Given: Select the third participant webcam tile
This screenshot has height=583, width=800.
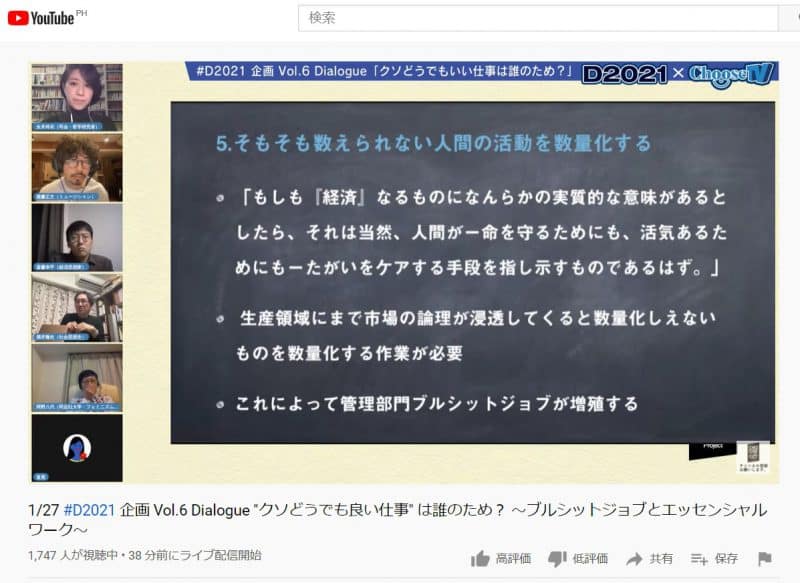Looking at the screenshot, I should point(77,236).
